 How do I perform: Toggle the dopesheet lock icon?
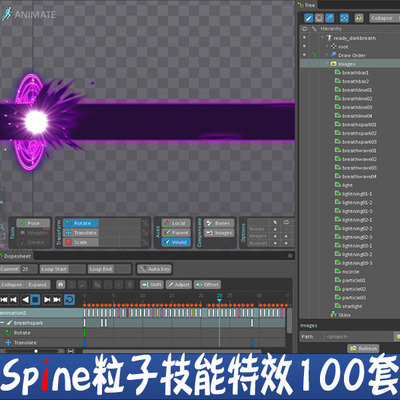tap(60, 285)
